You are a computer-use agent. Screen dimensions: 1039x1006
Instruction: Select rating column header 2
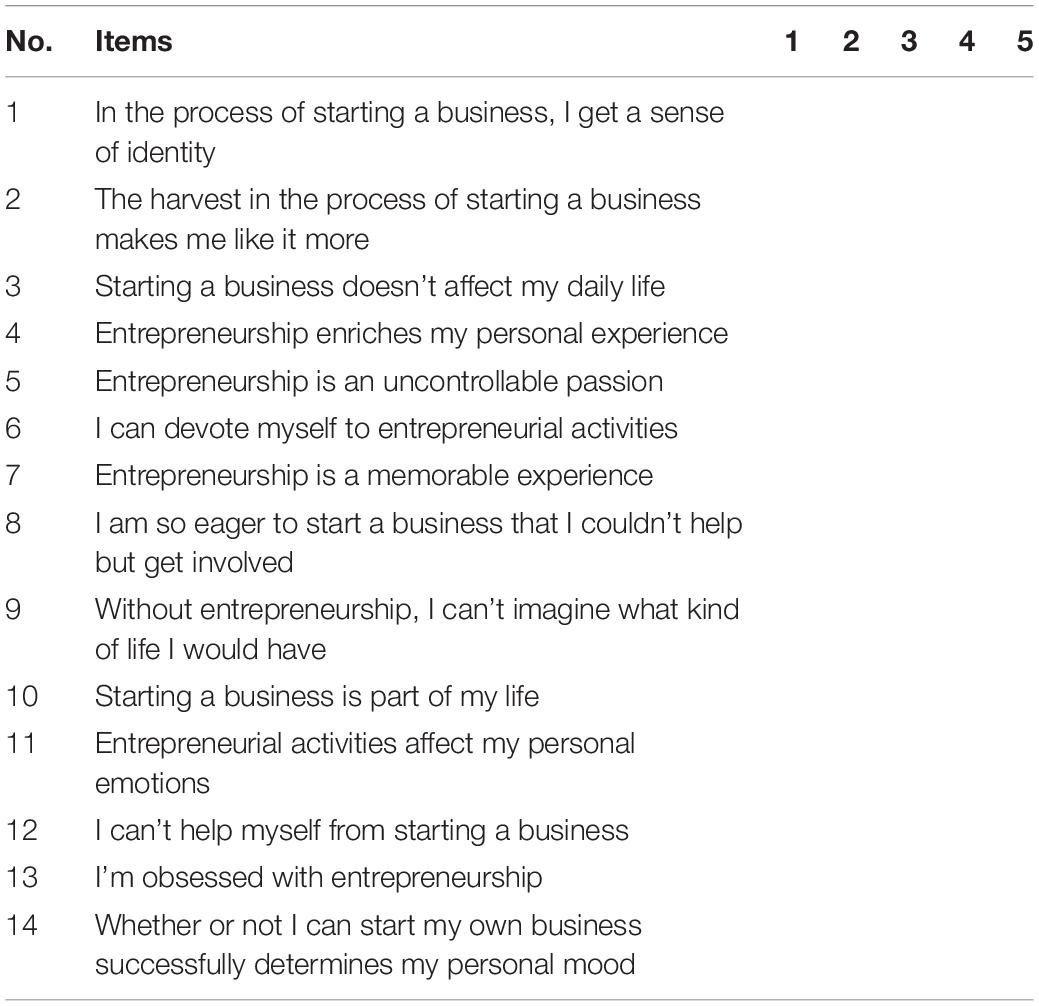[851, 41]
